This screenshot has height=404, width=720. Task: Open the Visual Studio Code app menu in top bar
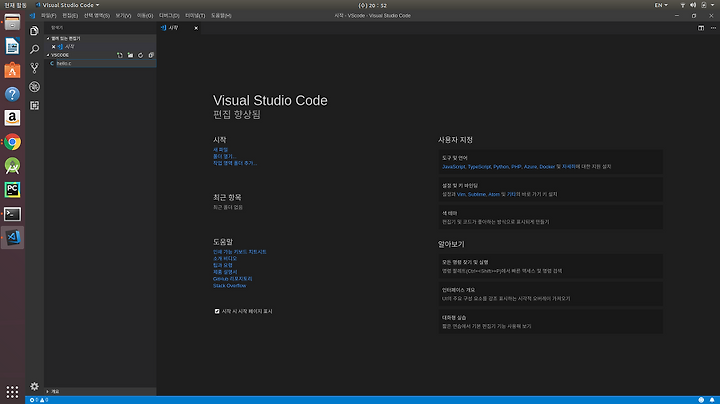click(x=68, y=5)
